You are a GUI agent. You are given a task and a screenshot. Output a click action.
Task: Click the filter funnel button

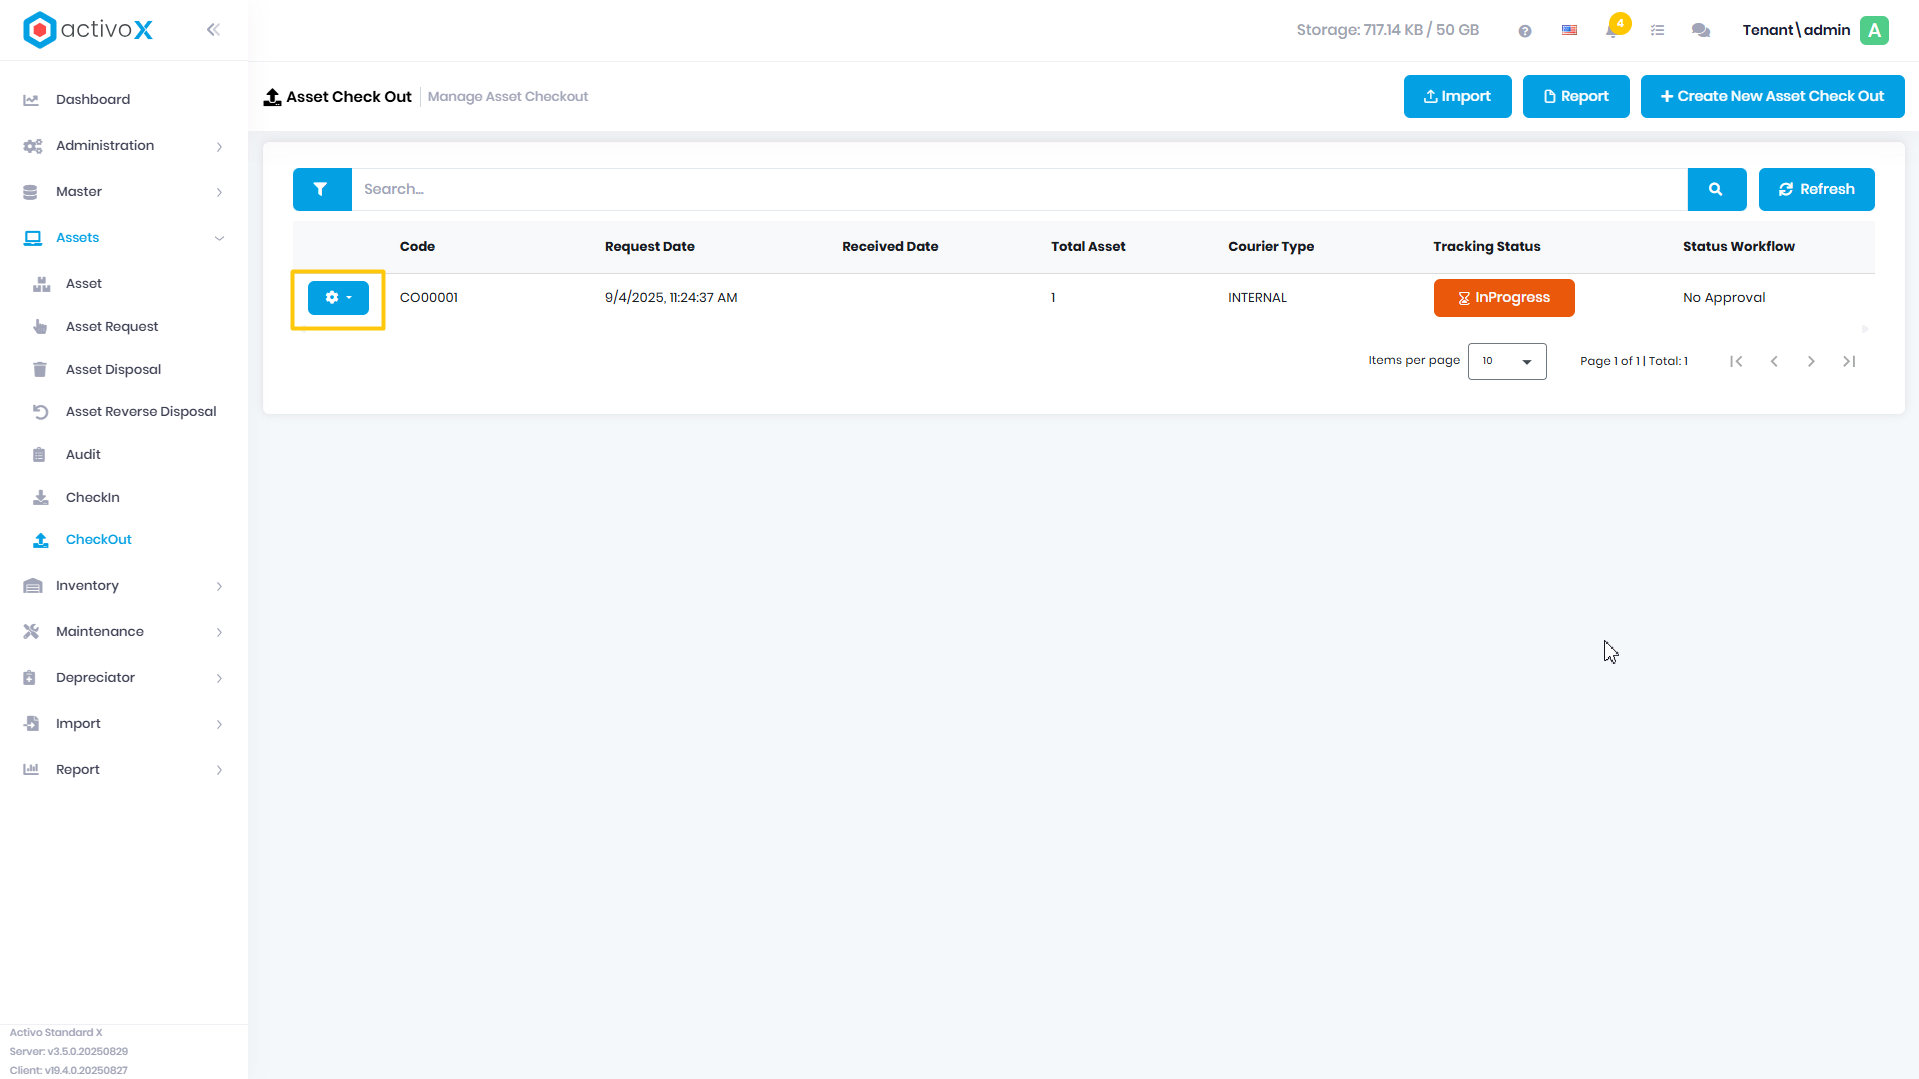(322, 189)
